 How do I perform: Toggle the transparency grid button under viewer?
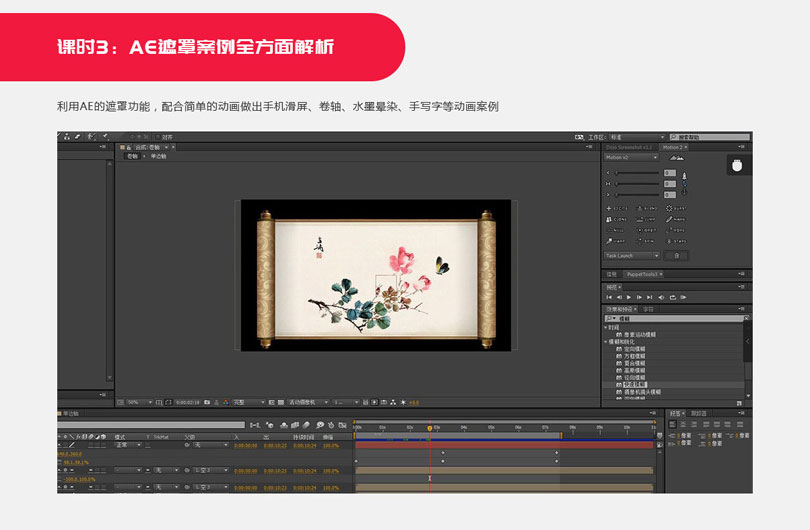(281, 402)
